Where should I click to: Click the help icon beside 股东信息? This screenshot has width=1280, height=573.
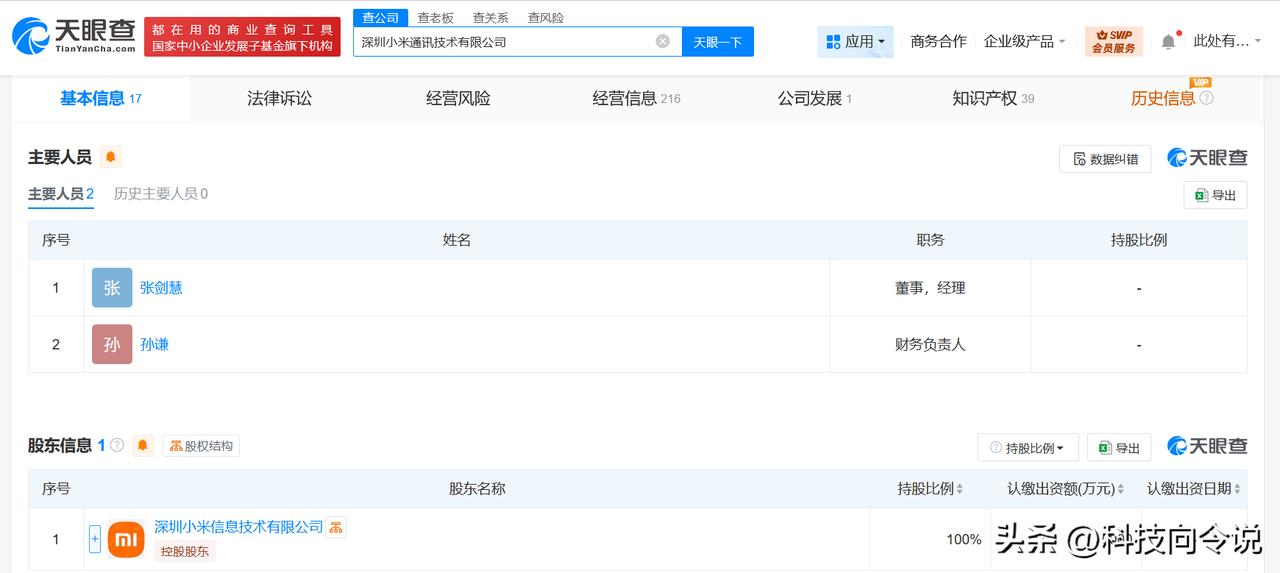tap(117, 445)
